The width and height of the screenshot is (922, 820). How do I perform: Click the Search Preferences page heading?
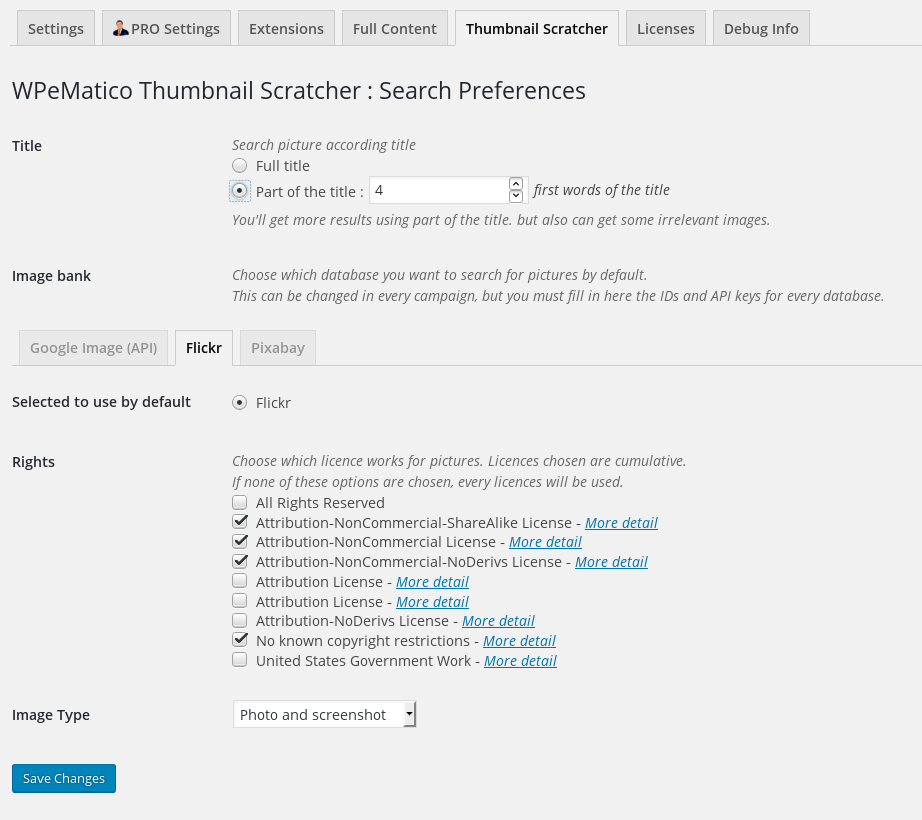click(299, 91)
